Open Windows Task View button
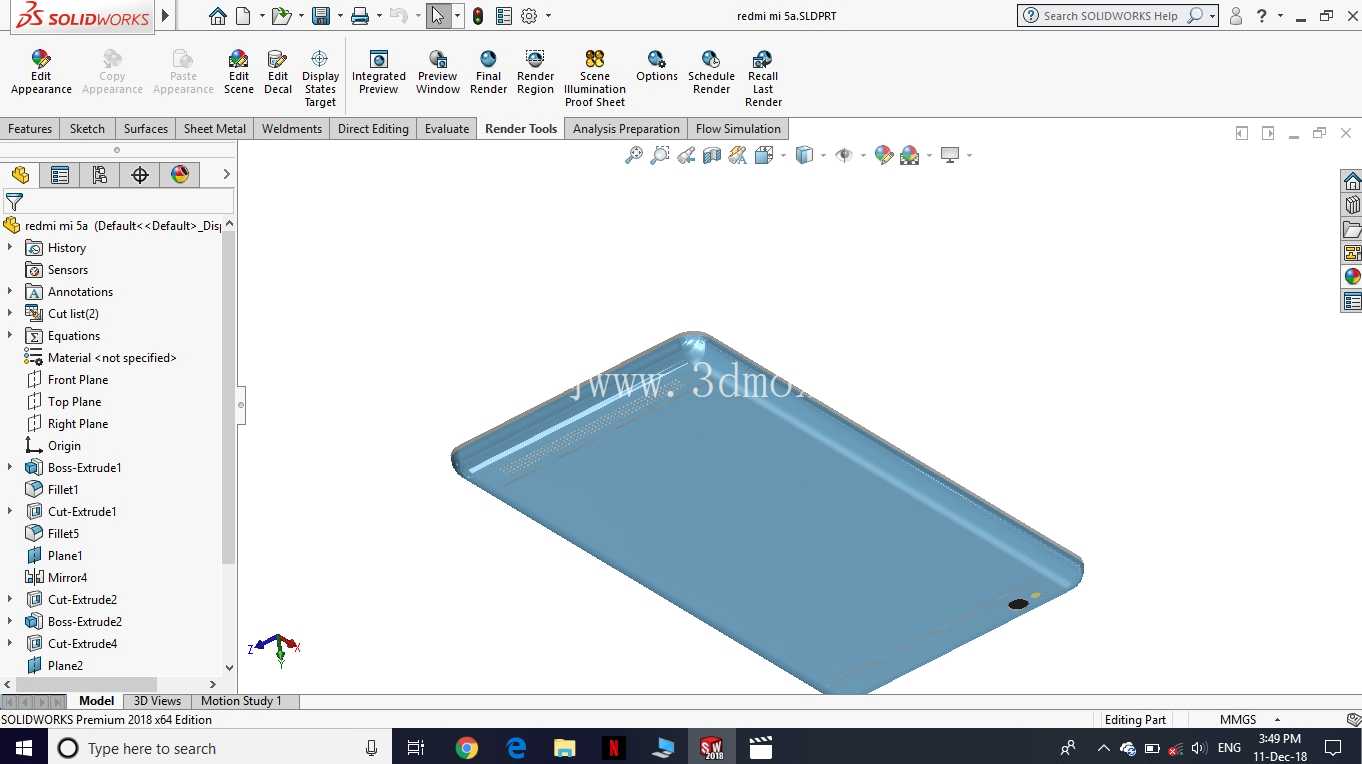The width and height of the screenshot is (1362, 764). click(417, 748)
